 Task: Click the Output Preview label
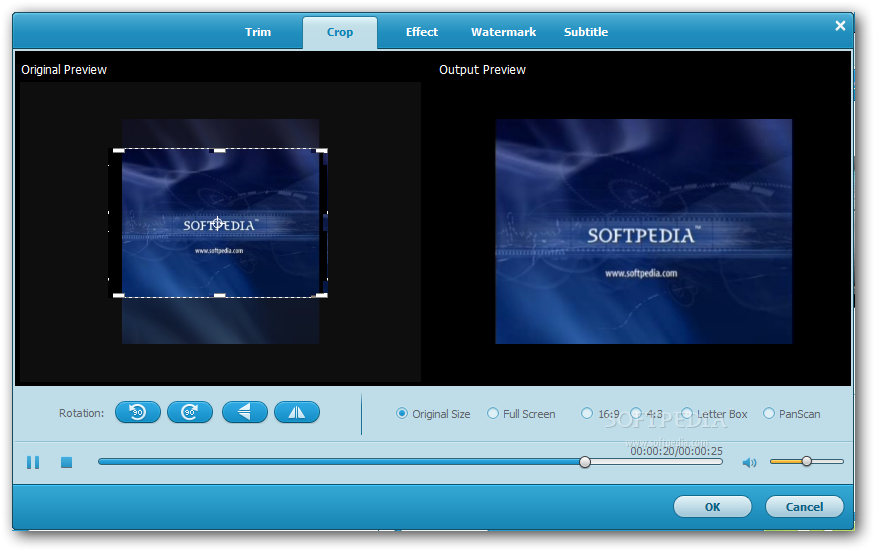pyautogui.click(x=482, y=70)
